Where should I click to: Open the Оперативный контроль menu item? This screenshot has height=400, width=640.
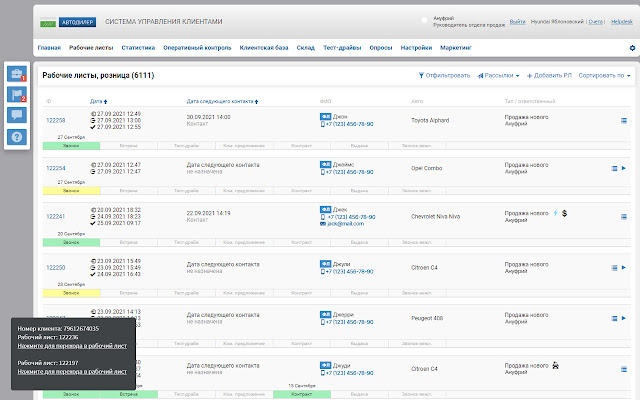click(x=197, y=48)
